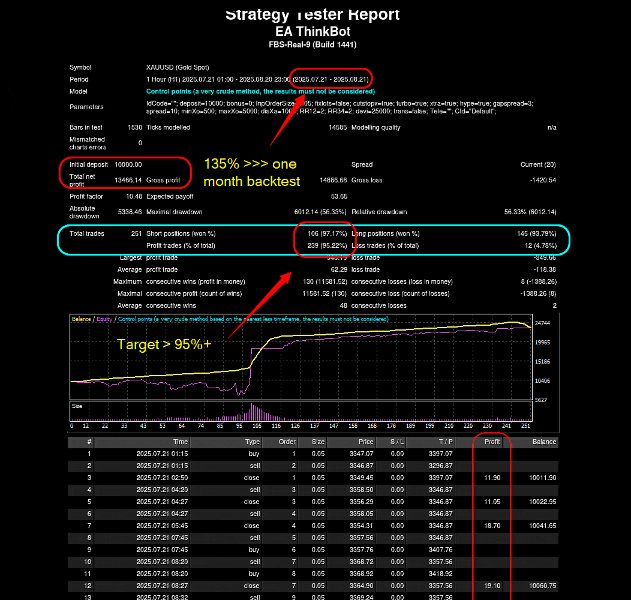This screenshot has height=600, width=631.
Task: Click the "Initial deposit" label
Action: (x=89, y=165)
